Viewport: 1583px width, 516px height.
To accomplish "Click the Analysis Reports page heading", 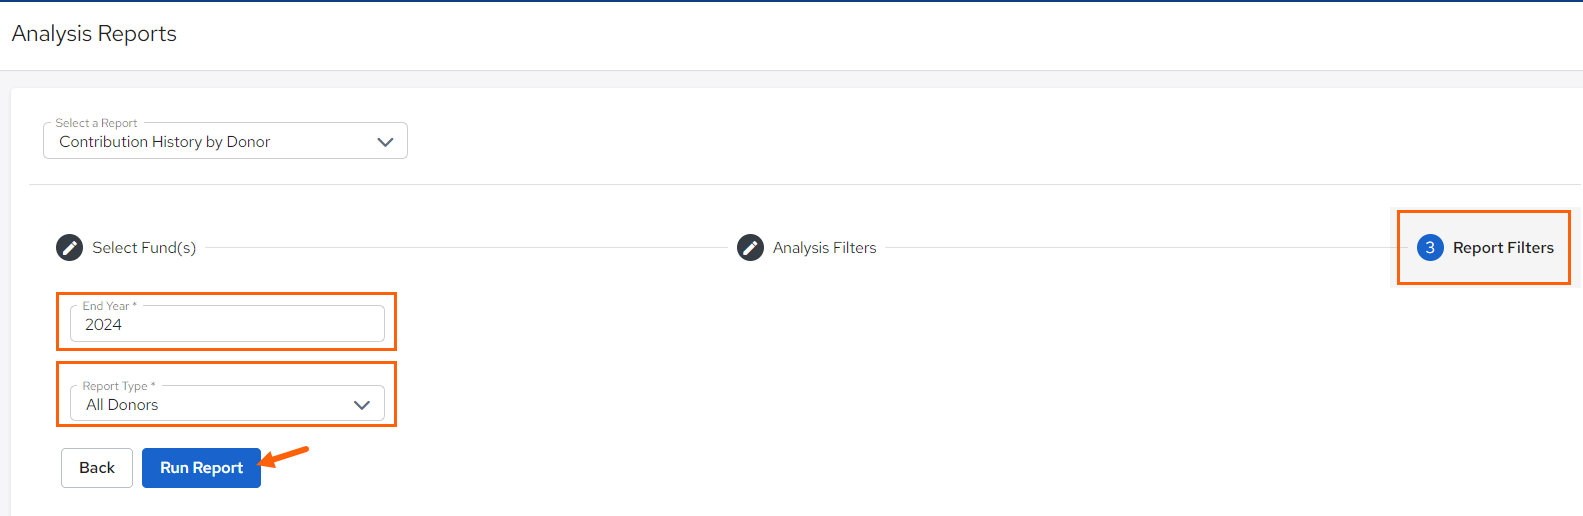I will pos(94,34).
